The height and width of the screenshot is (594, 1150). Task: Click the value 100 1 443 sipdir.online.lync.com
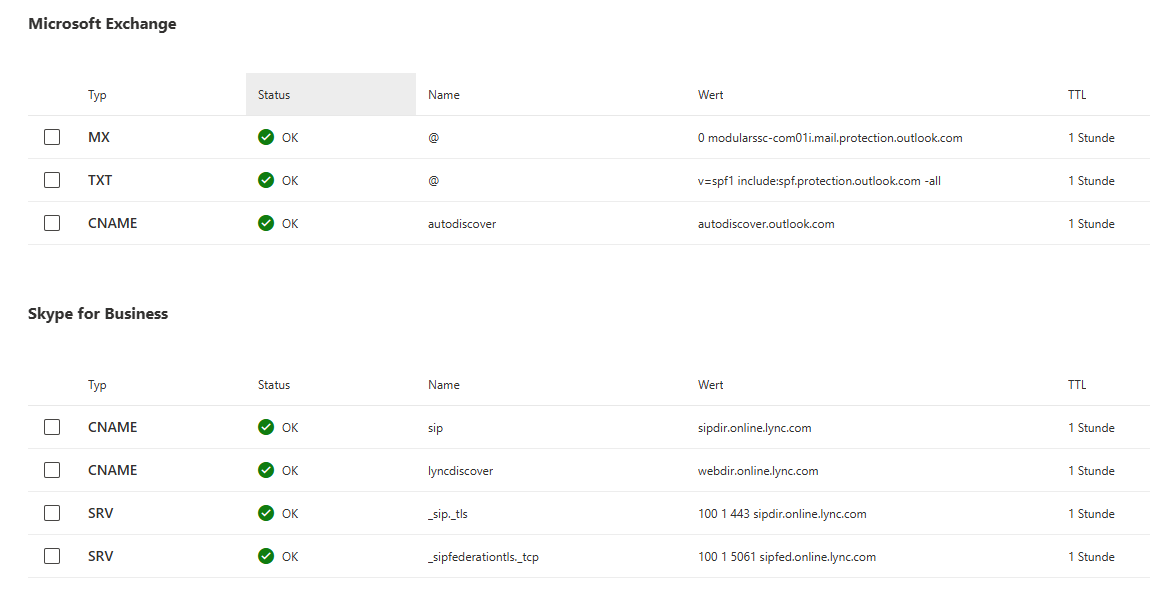click(x=783, y=514)
